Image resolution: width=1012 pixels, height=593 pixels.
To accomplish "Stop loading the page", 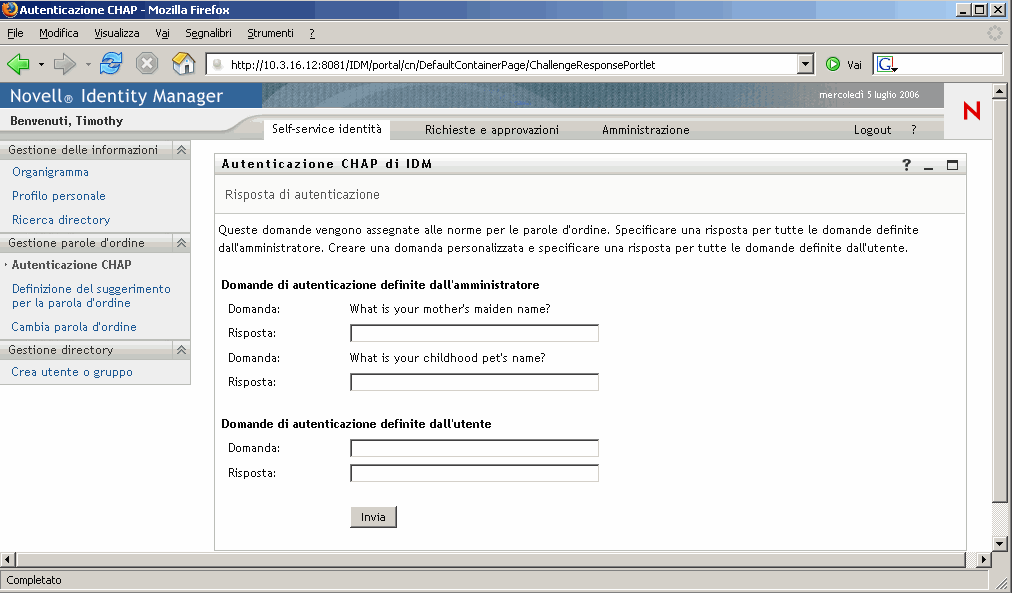I will click(x=148, y=63).
